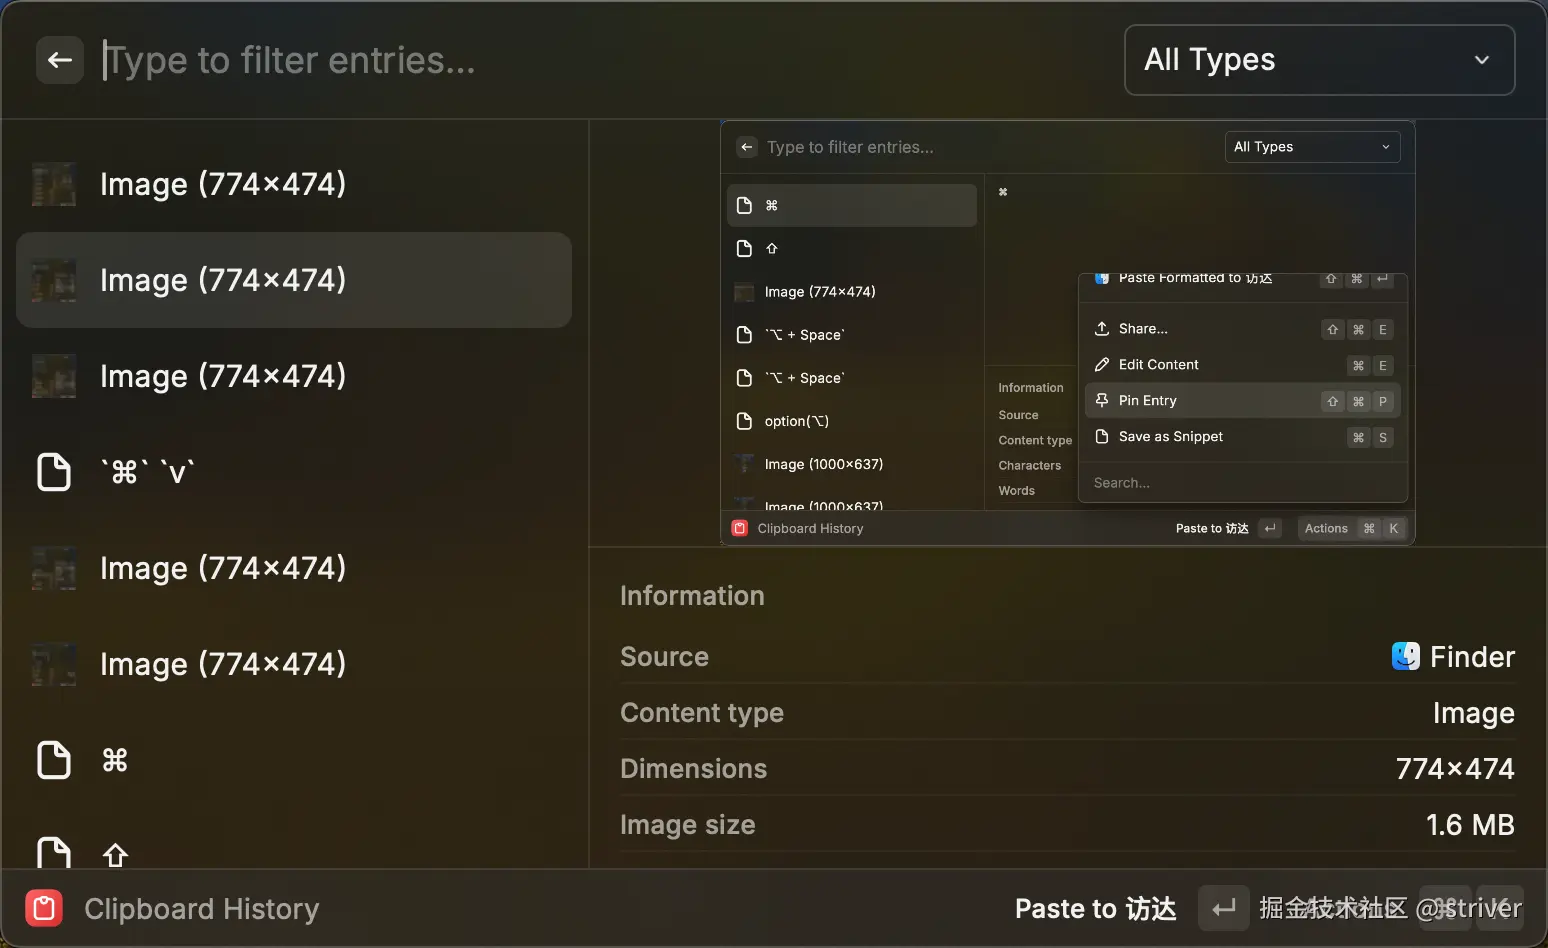Image resolution: width=1548 pixels, height=948 pixels.
Task: Click the document icon of the ⇧ entry
Action: click(x=54, y=852)
